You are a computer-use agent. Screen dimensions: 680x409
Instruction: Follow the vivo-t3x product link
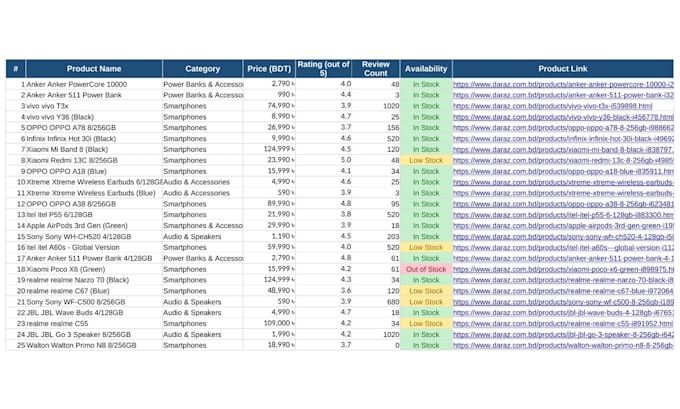pyautogui.click(x=552, y=106)
